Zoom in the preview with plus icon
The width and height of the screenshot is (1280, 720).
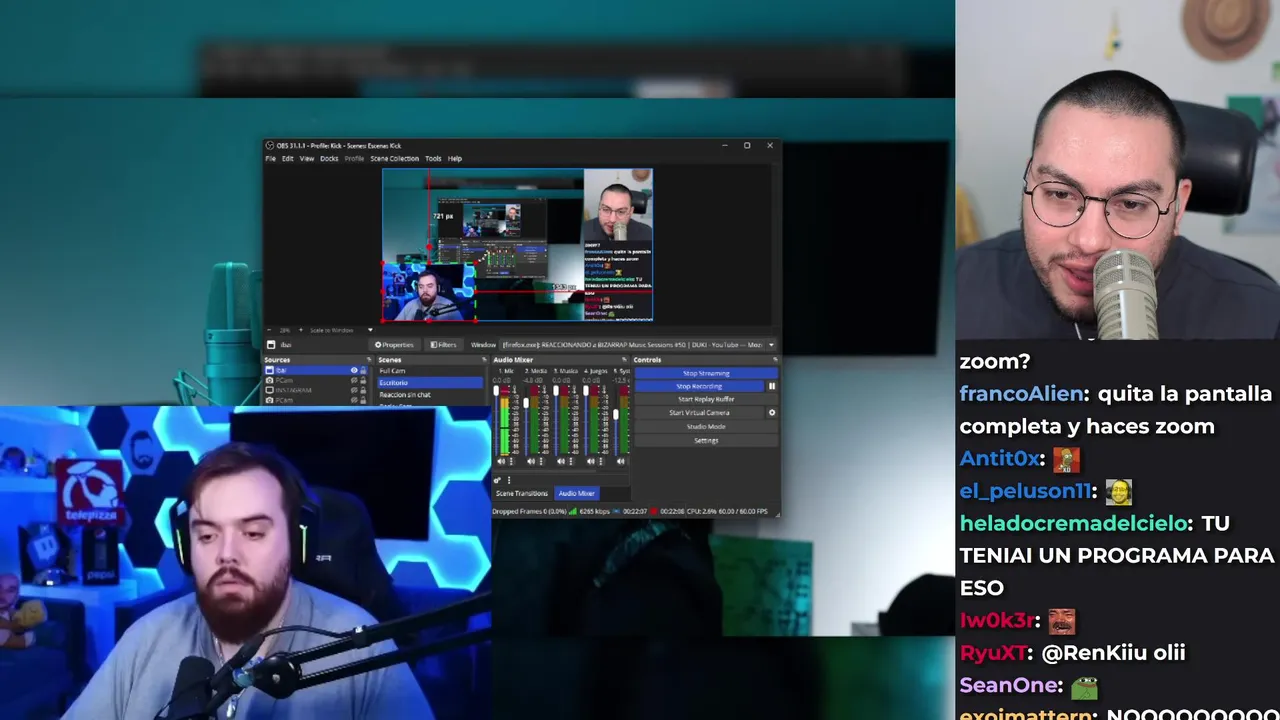[301, 330]
